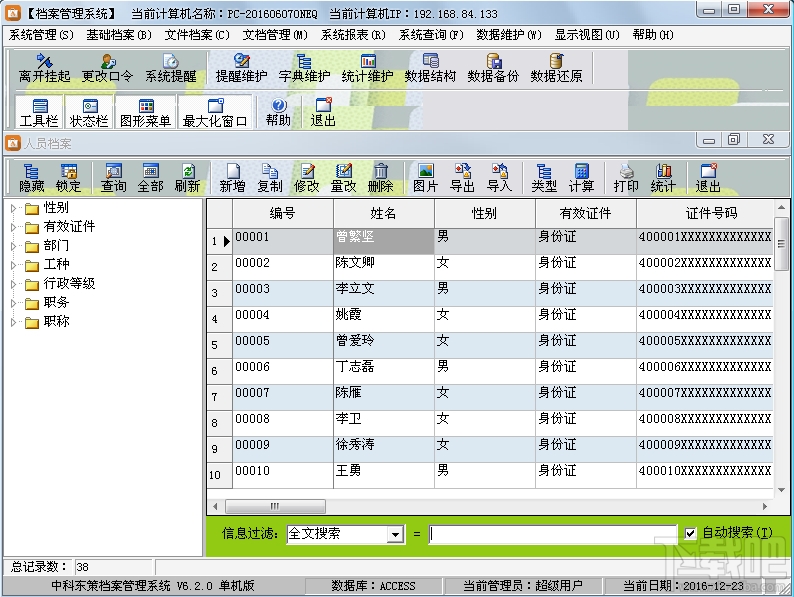Click the 修改 edit icon
Image resolution: width=794 pixels, height=597 pixels.
click(307, 178)
